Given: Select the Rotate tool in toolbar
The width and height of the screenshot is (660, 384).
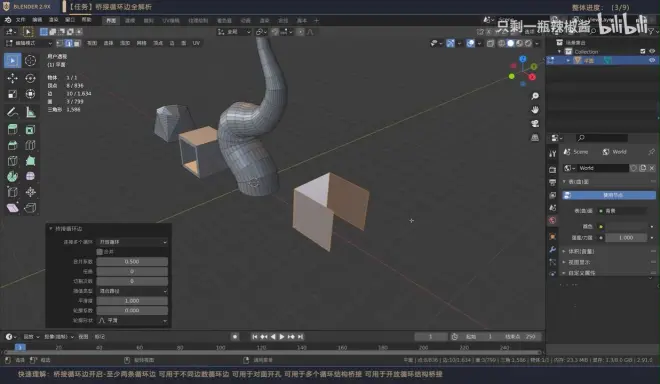Looking at the screenshot, I should click(x=30, y=78).
